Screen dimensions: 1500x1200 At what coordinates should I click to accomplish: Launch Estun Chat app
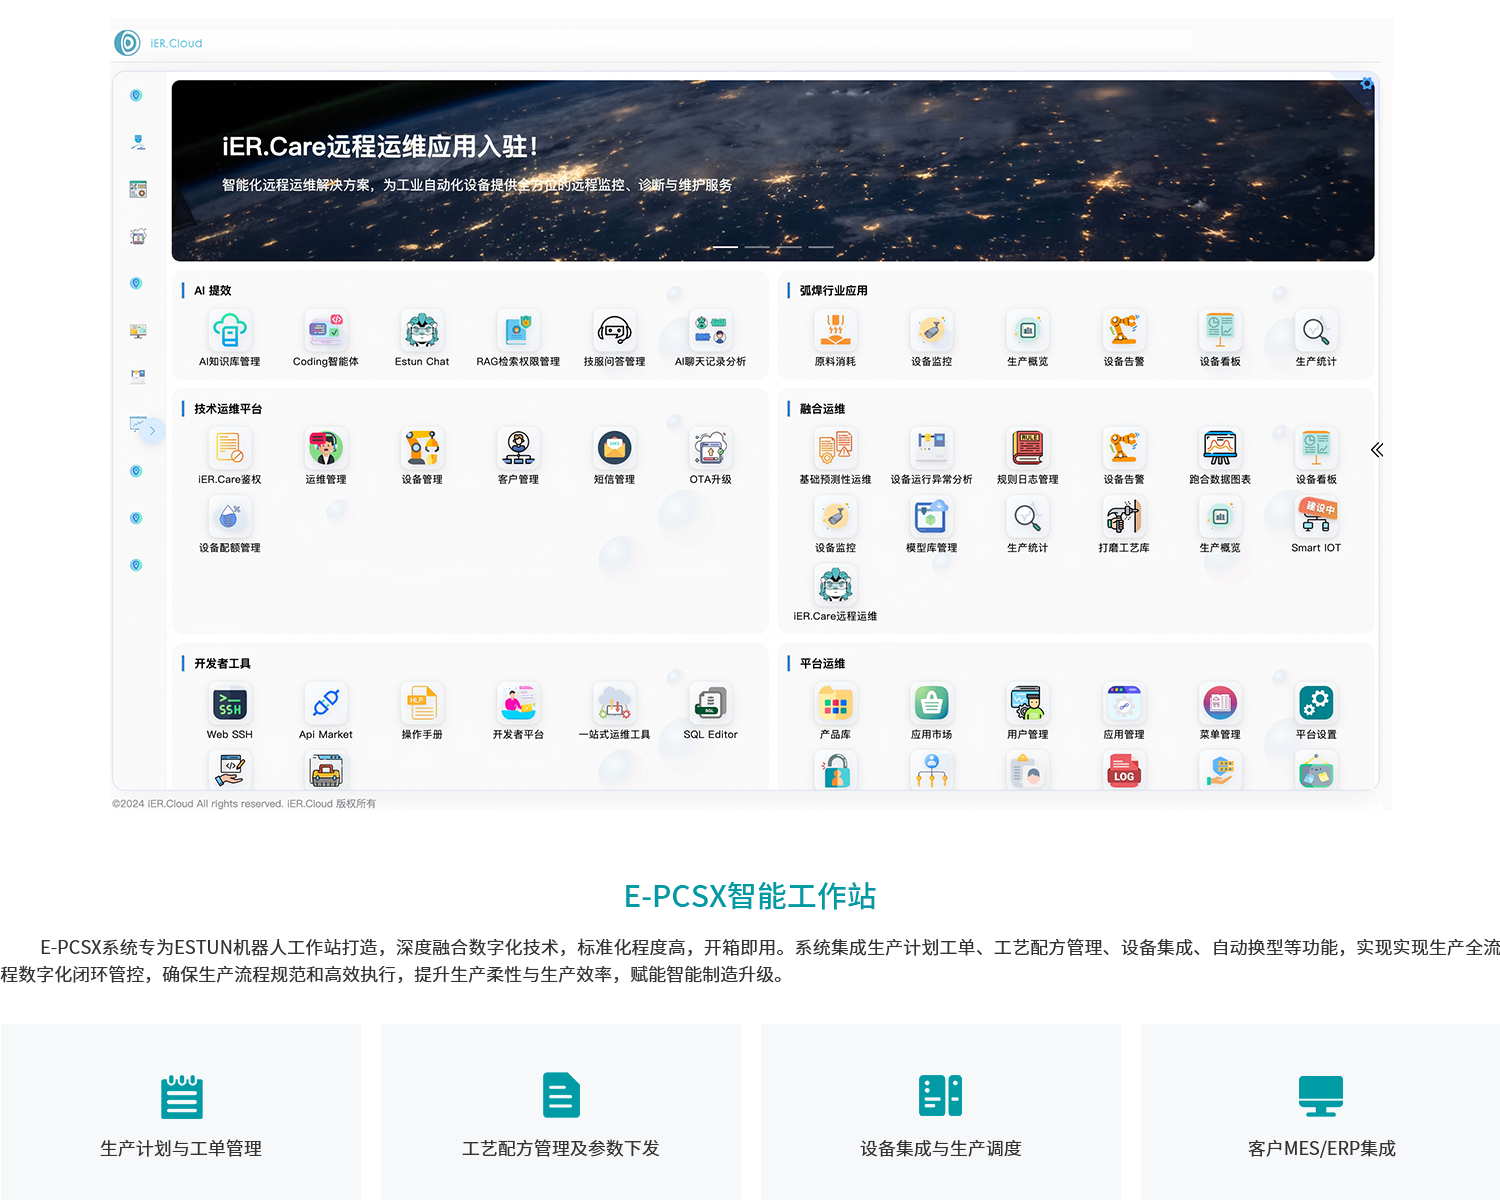point(422,330)
